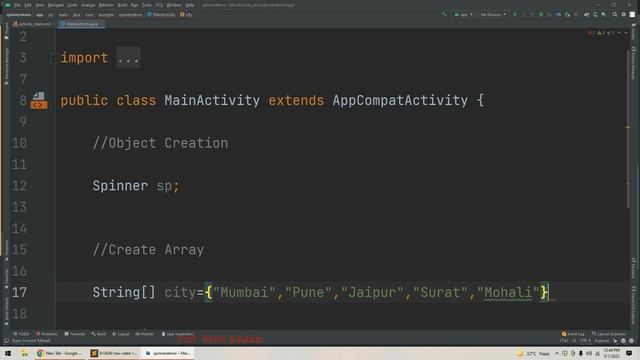Switch to Chrome New Tab taskbar window

[60, 353]
